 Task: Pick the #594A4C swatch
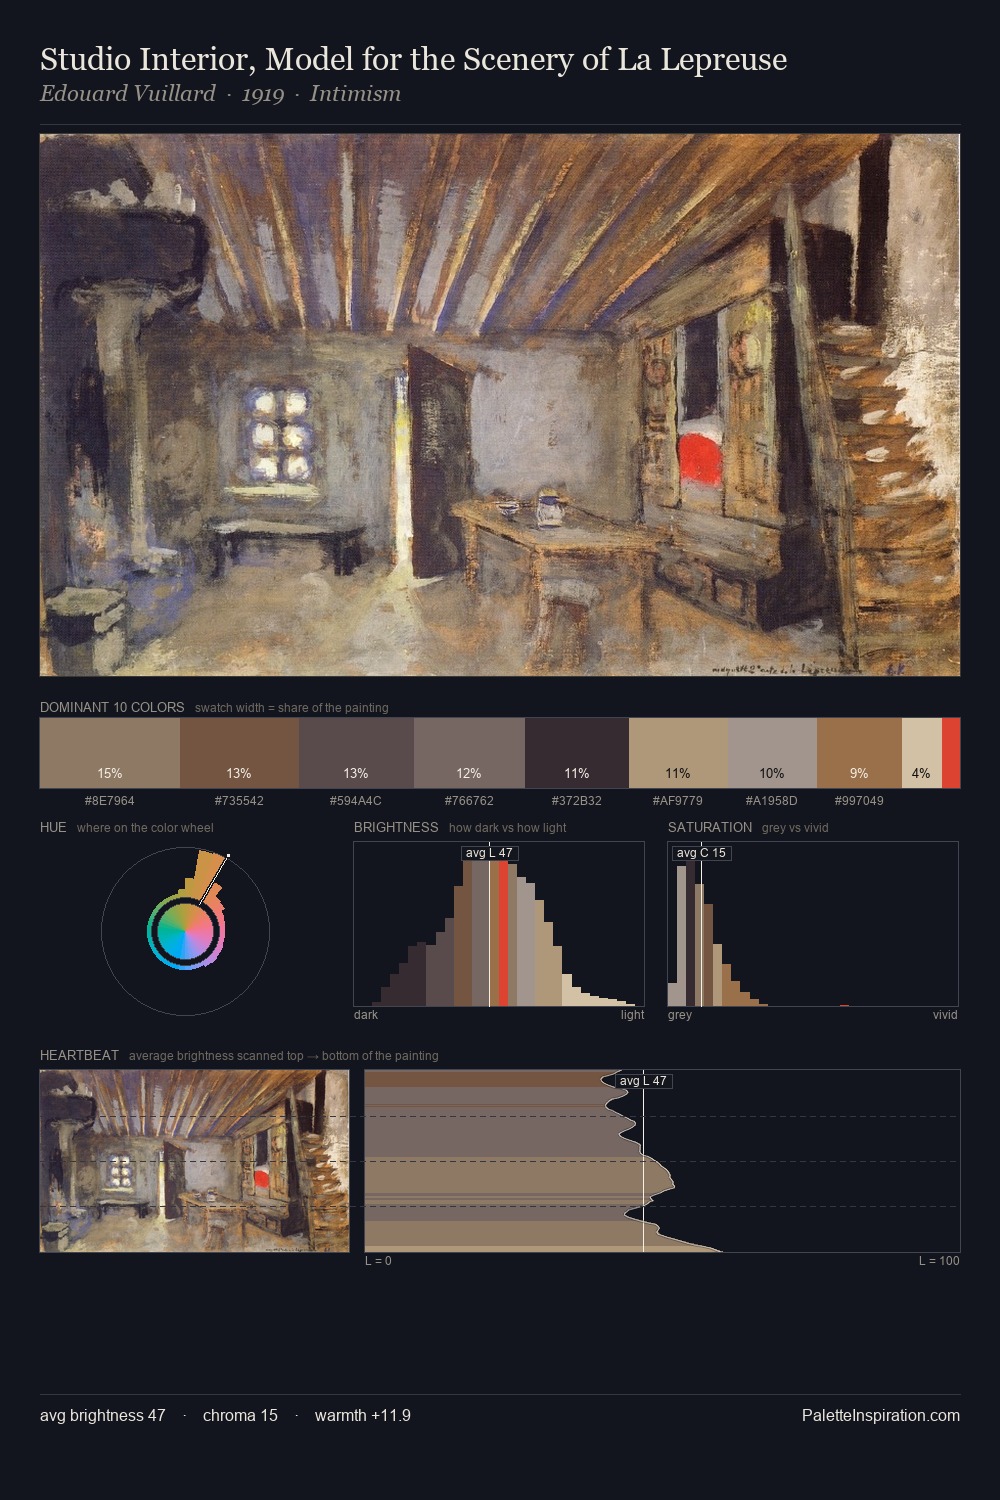point(356,753)
